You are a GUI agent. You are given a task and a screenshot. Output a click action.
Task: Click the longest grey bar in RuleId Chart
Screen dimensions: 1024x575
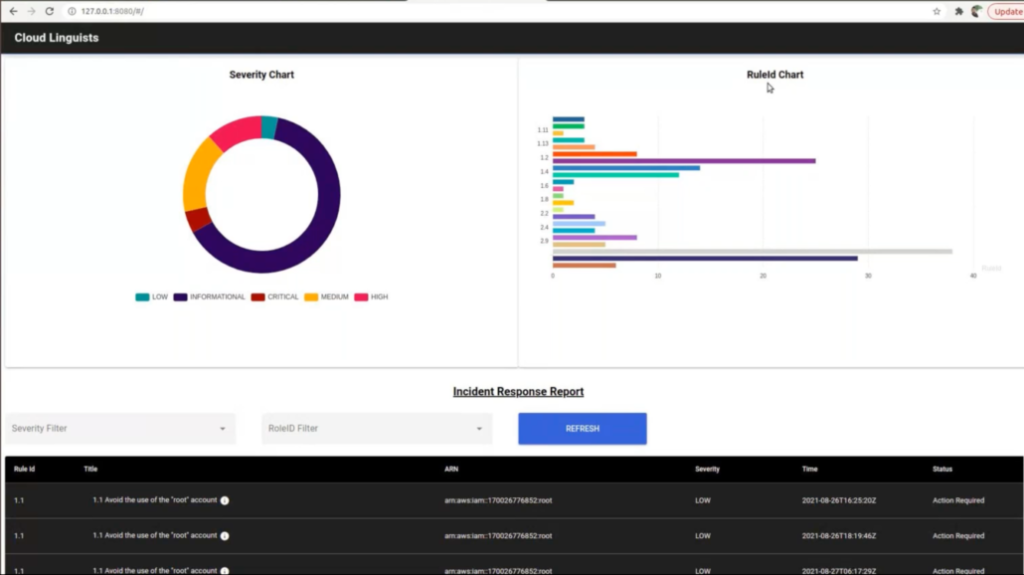point(752,252)
